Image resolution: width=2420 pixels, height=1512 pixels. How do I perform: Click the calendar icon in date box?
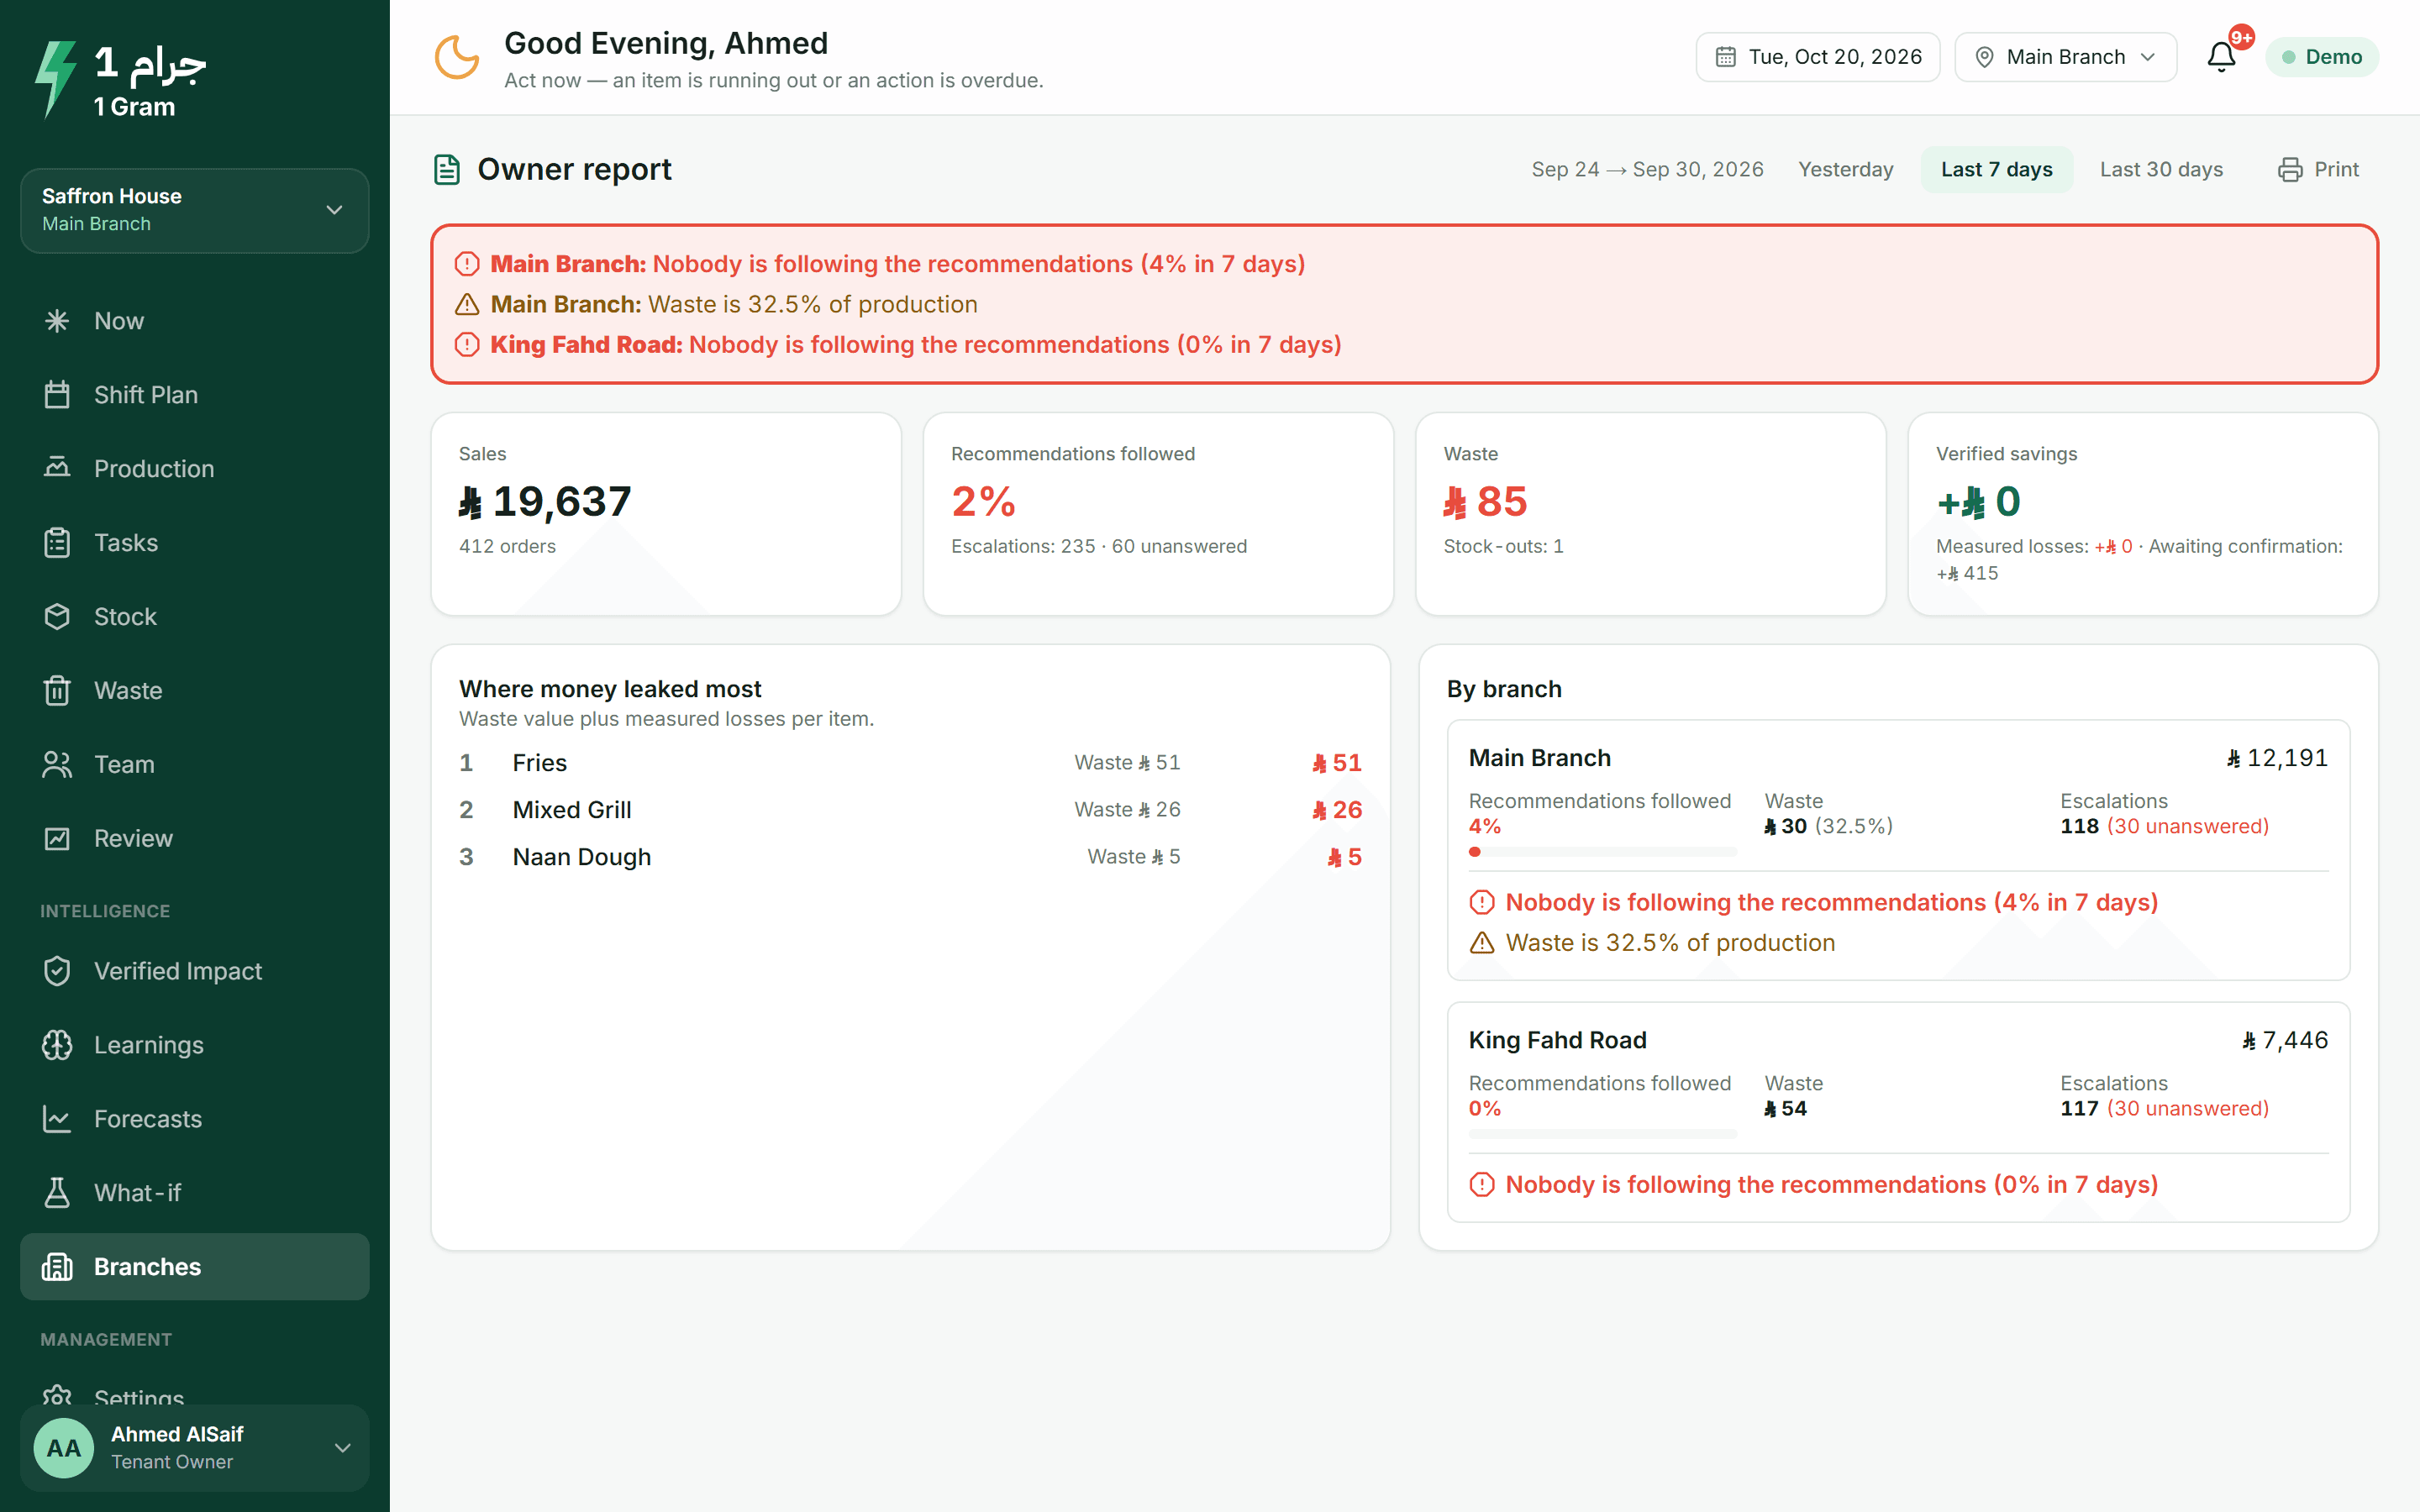(1726, 57)
